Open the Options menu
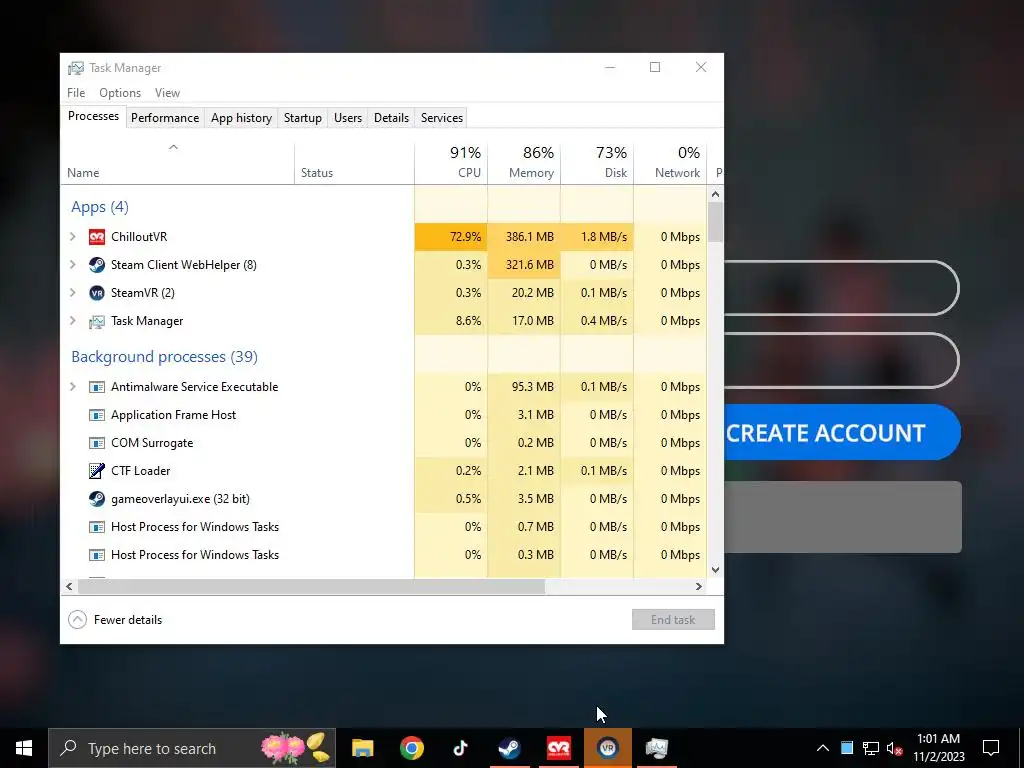Viewport: 1024px width, 768px height. [120, 93]
